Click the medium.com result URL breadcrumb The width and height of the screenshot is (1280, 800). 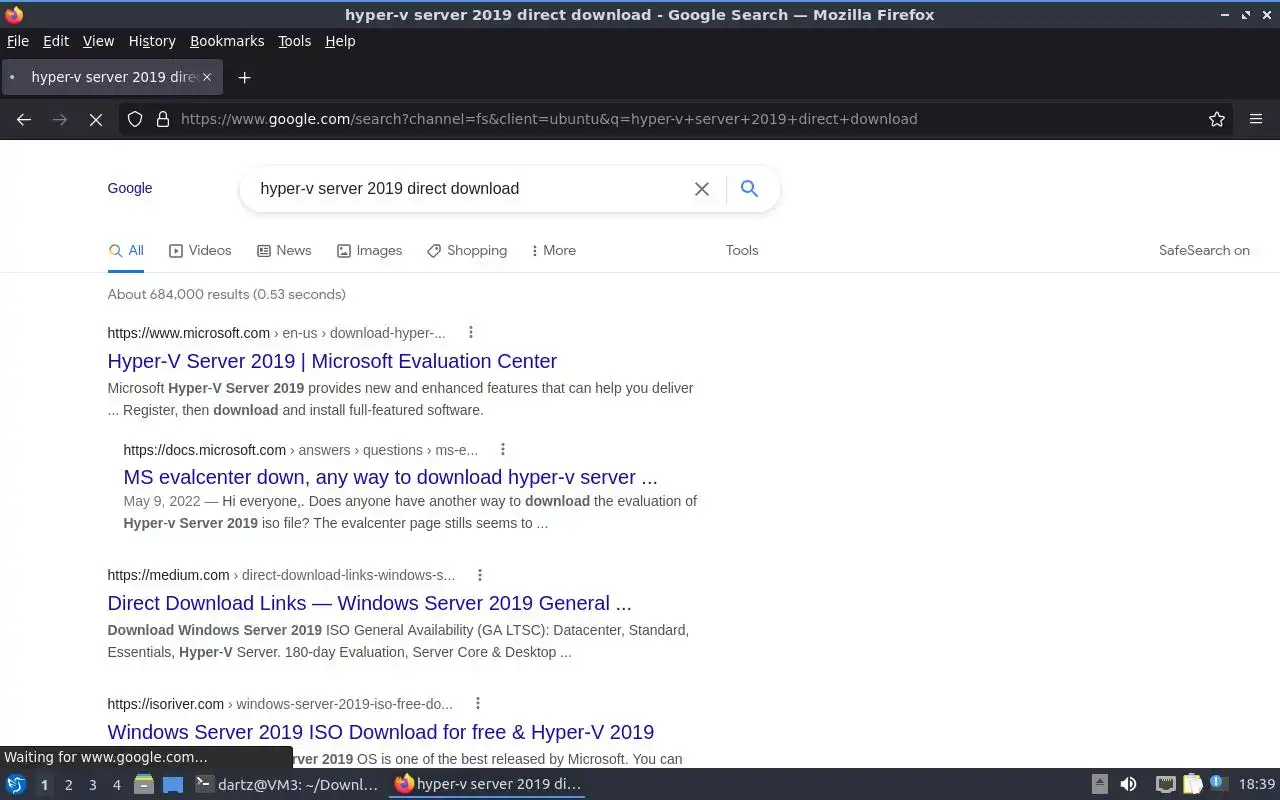[281, 575]
